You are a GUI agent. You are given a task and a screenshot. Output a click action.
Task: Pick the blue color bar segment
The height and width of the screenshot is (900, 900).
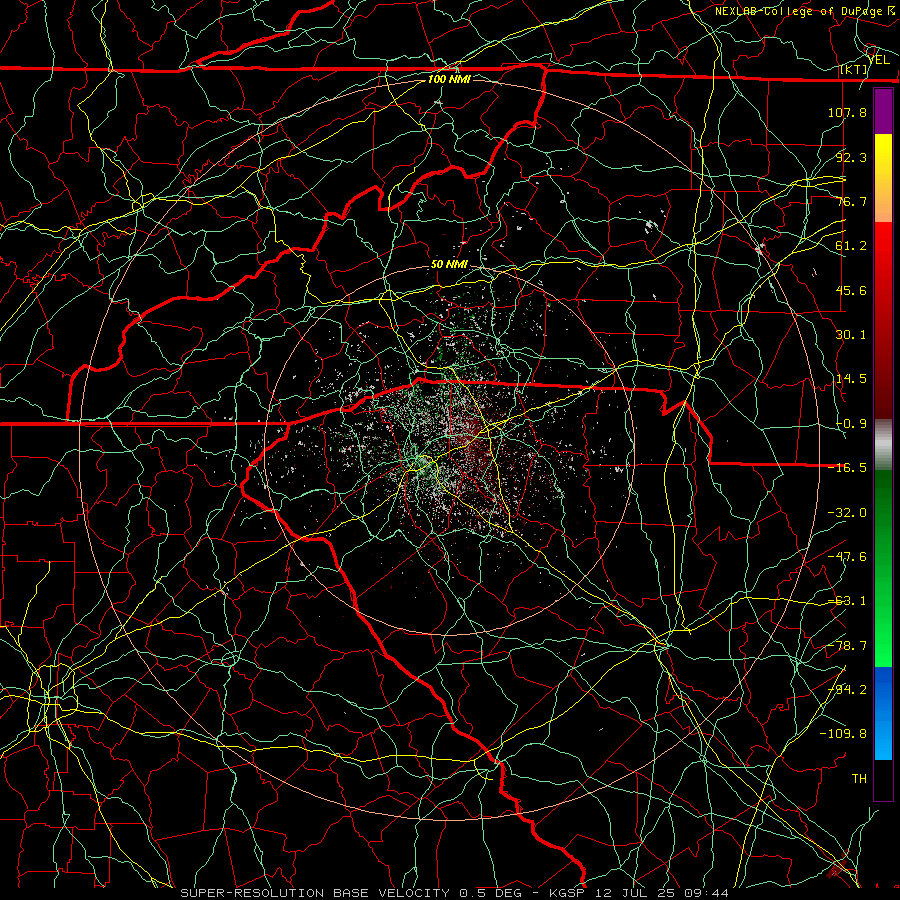(883, 713)
